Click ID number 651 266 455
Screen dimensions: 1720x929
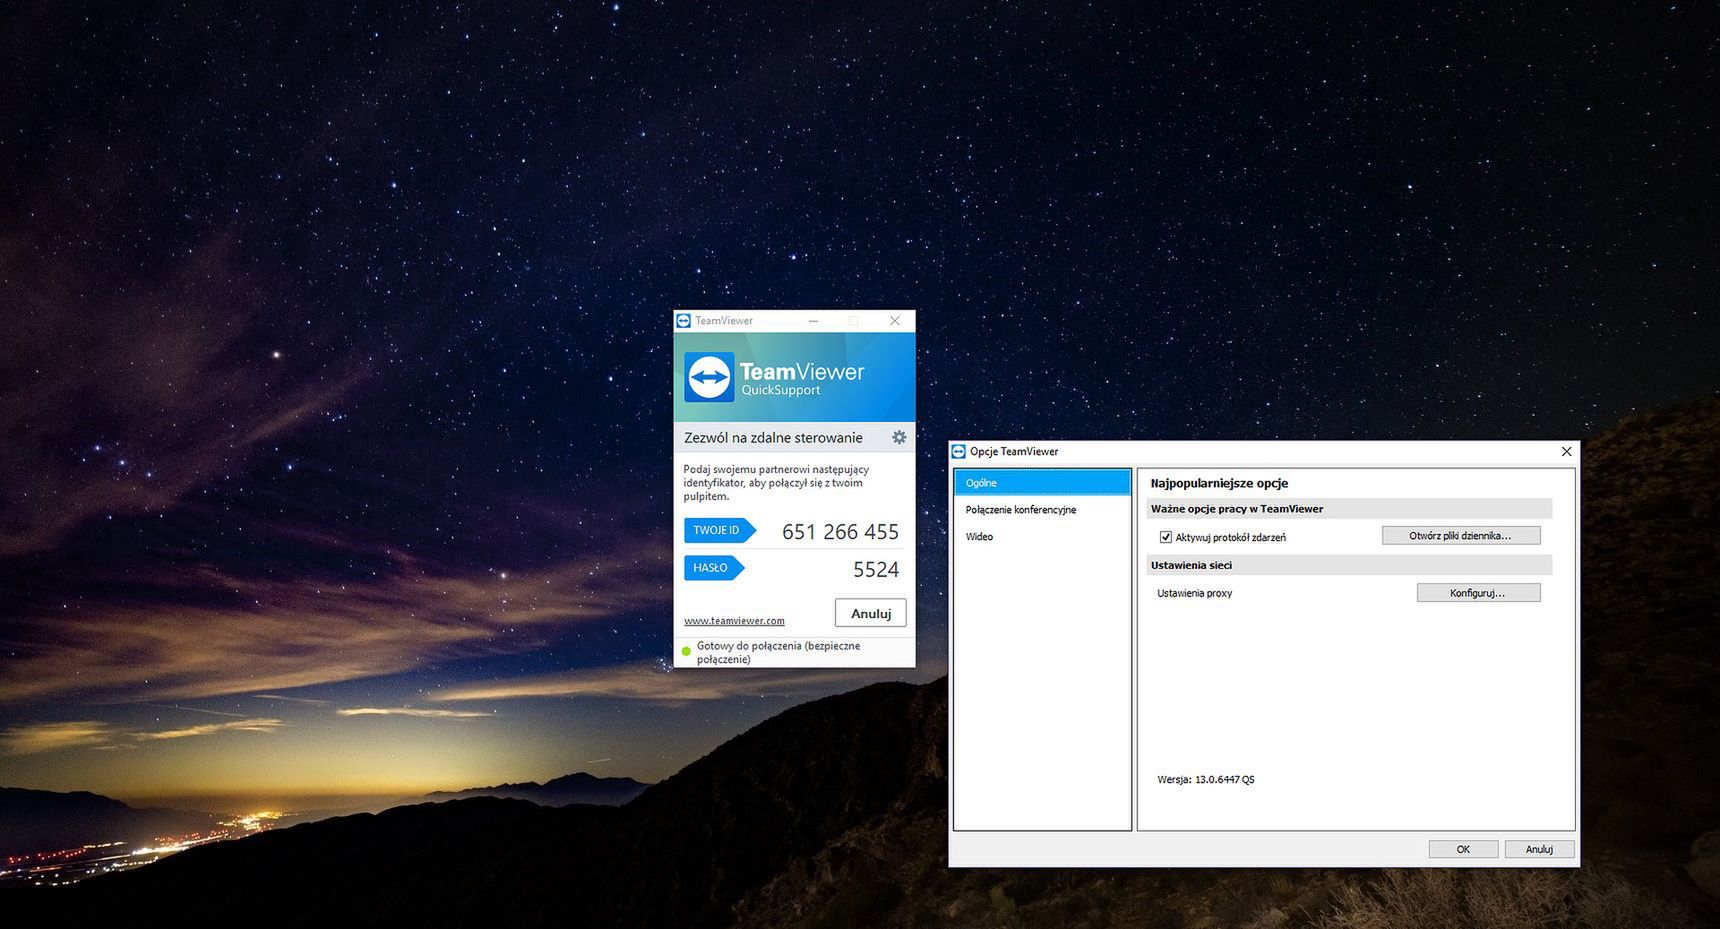[840, 532]
